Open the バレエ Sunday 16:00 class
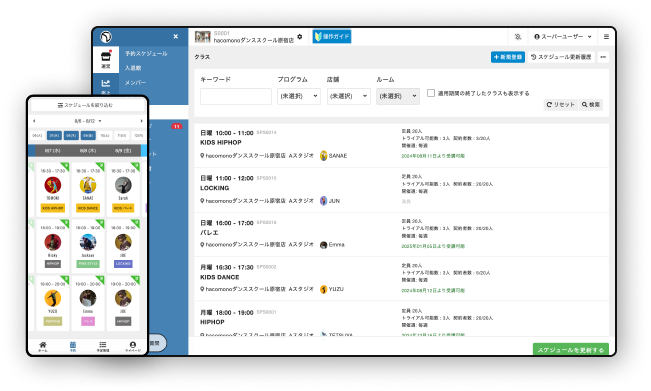Image resolution: width=651 pixels, height=391 pixels. point(401,235)
